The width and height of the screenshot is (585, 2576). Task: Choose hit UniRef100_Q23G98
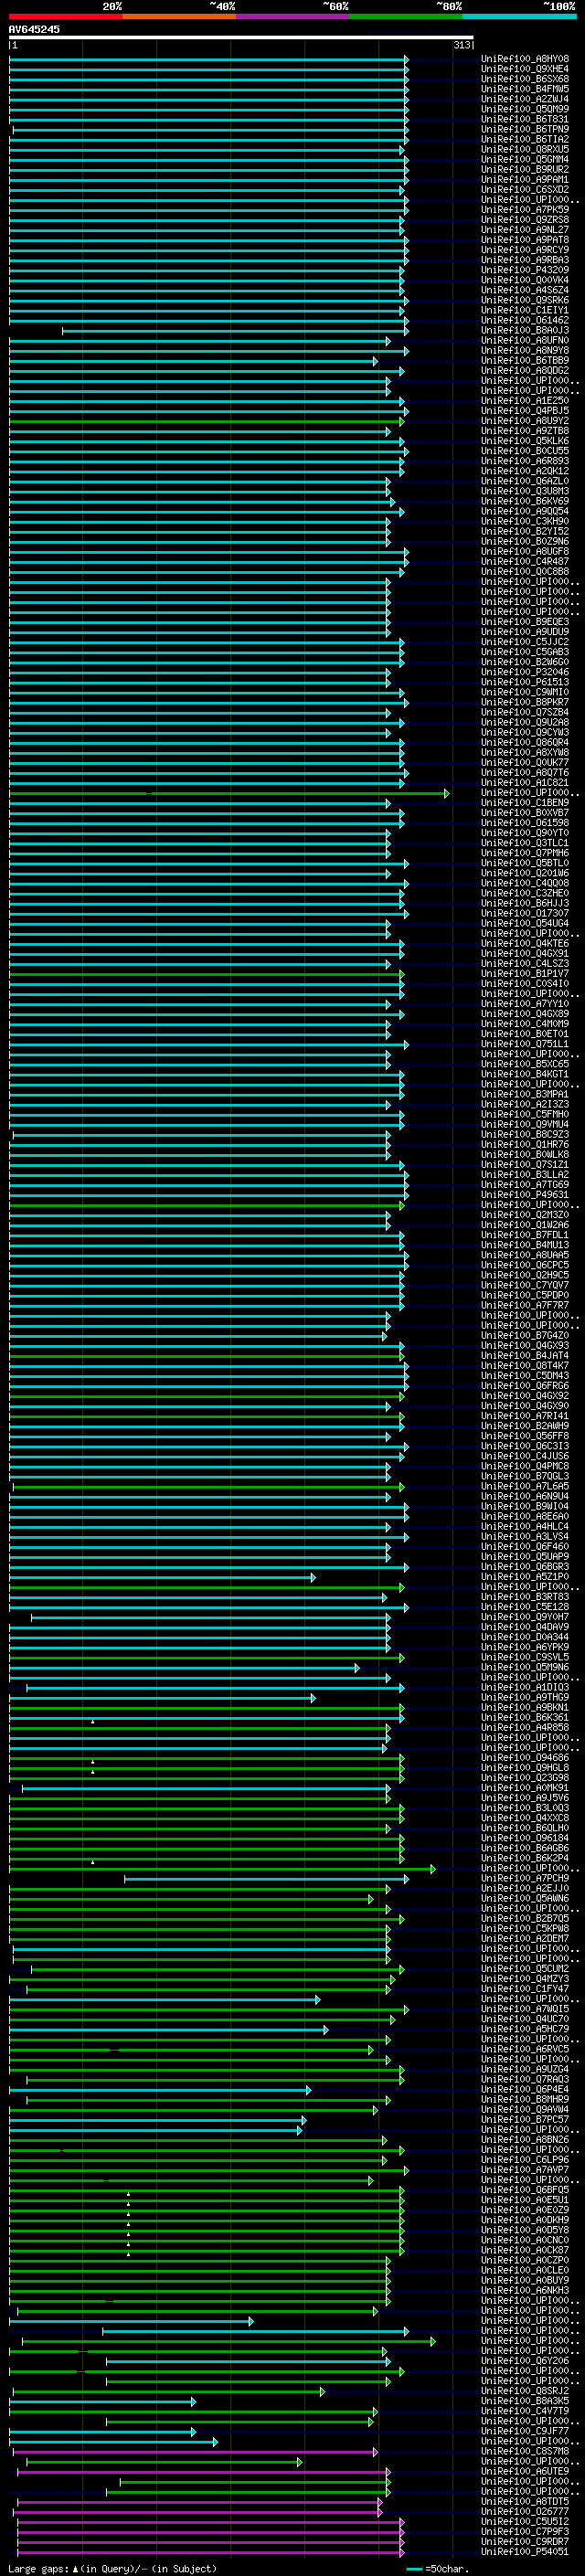point(525,1778)
